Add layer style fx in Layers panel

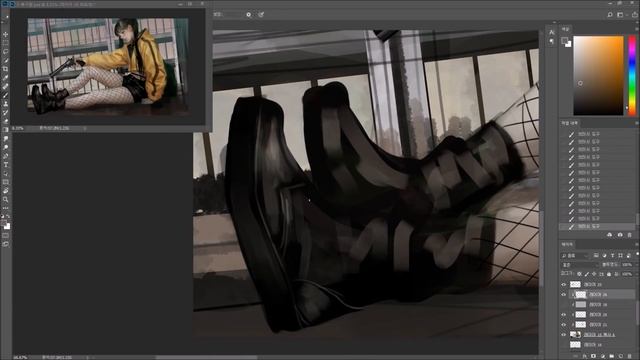pyautogui.click(x=584, y=356)
